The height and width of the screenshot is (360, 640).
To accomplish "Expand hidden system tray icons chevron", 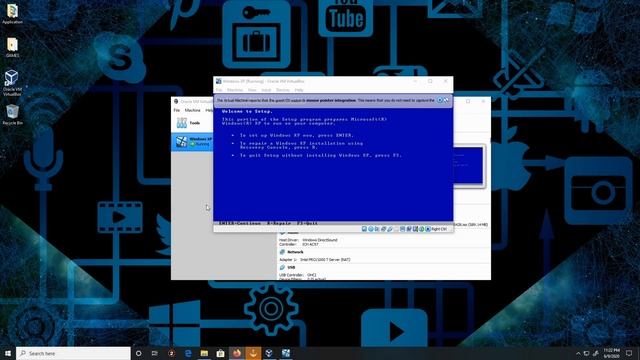I will (578, 353).
